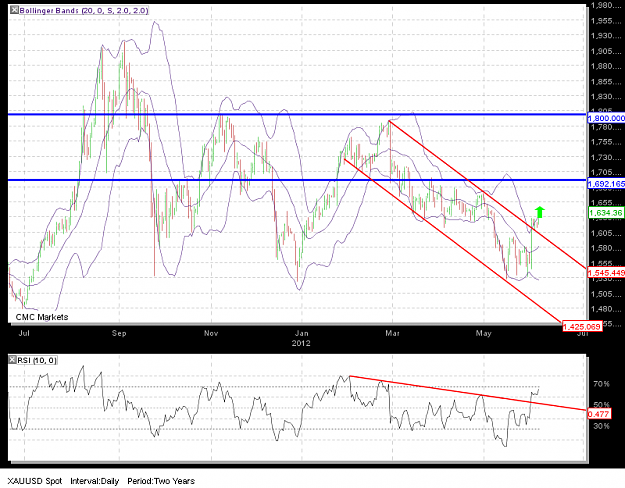Click the 1,634.36 green current price tag
This screenshot has height=488, width=625.
coord(605,213)
